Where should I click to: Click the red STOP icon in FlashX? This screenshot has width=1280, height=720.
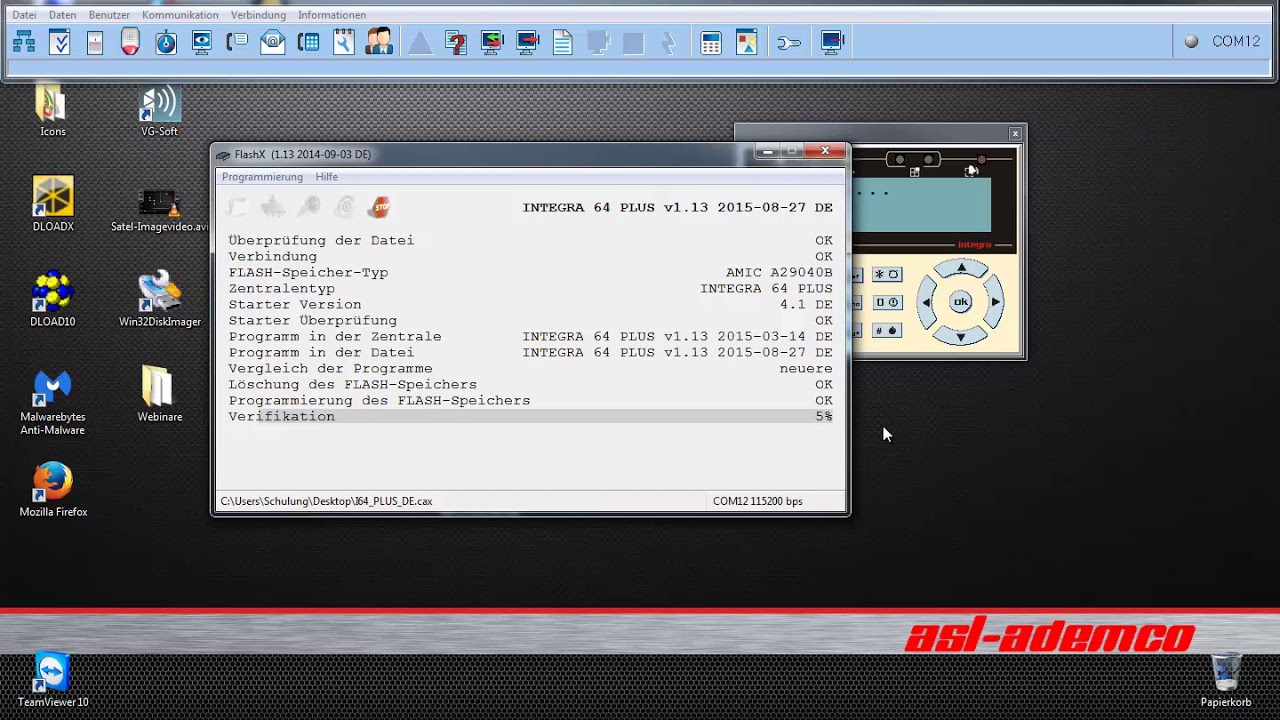coord(380,207)
